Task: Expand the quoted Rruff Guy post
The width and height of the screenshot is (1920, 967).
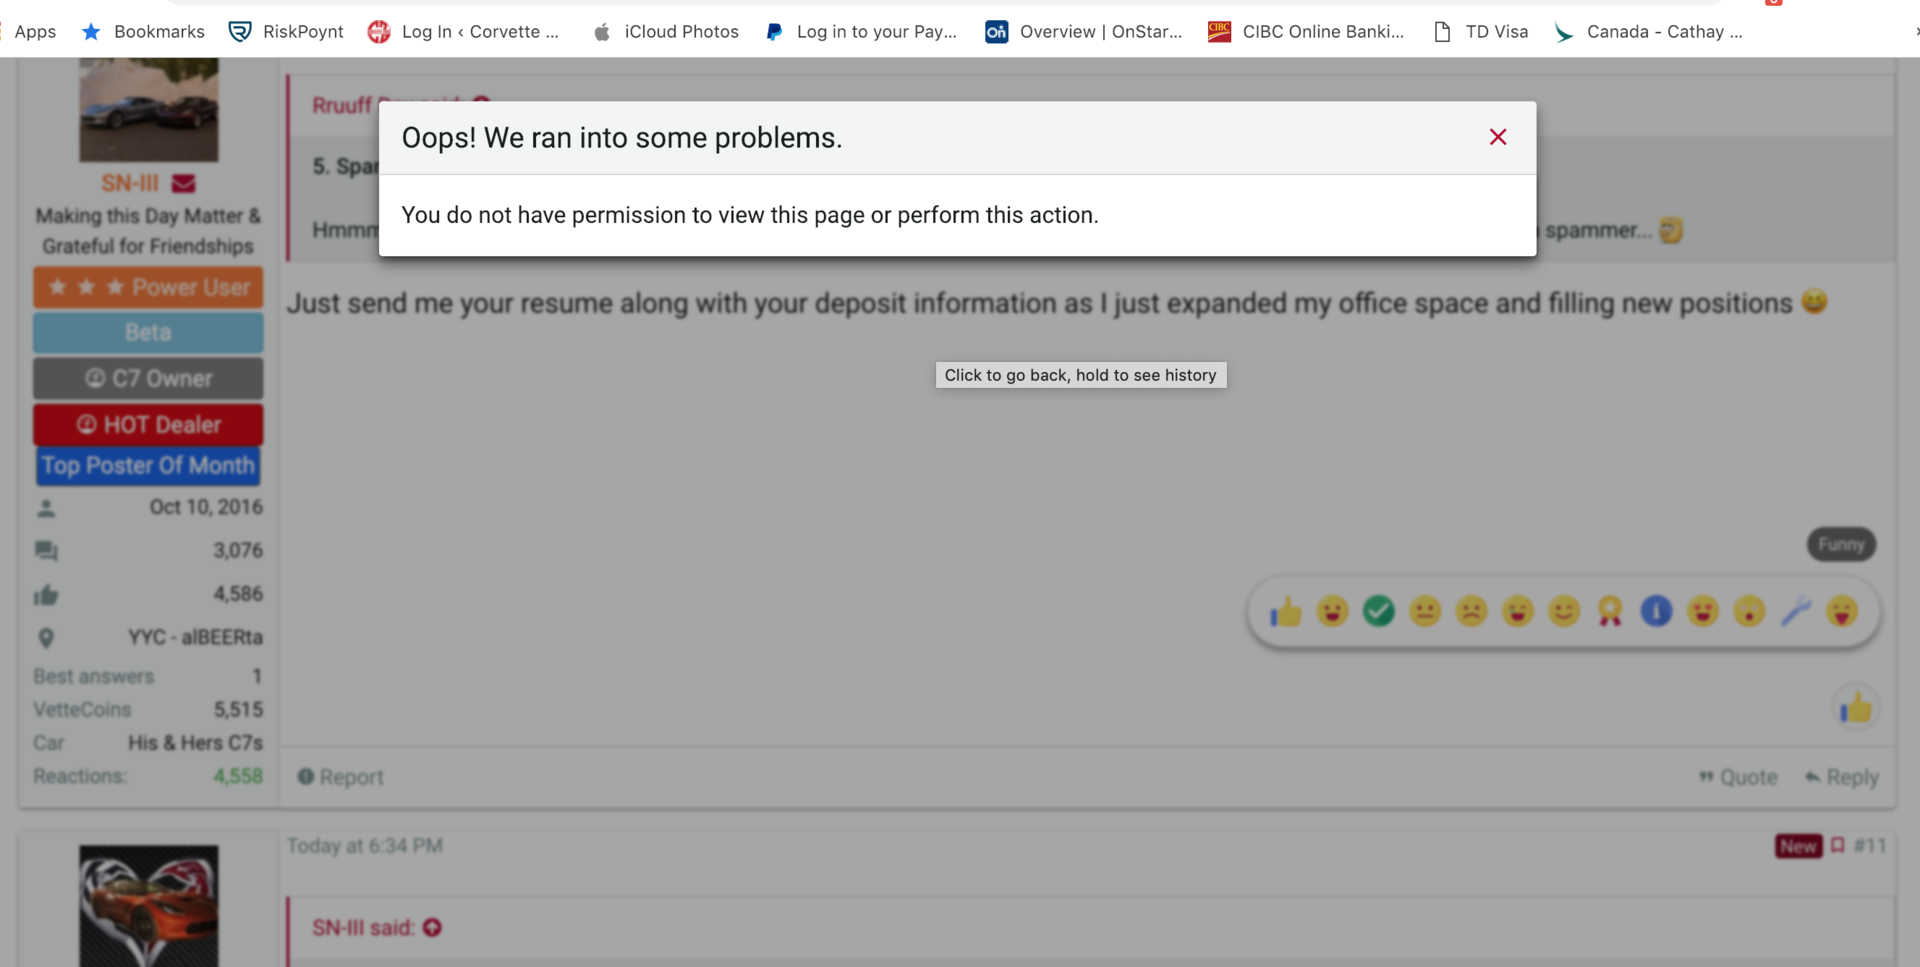Action: (483, 104)
